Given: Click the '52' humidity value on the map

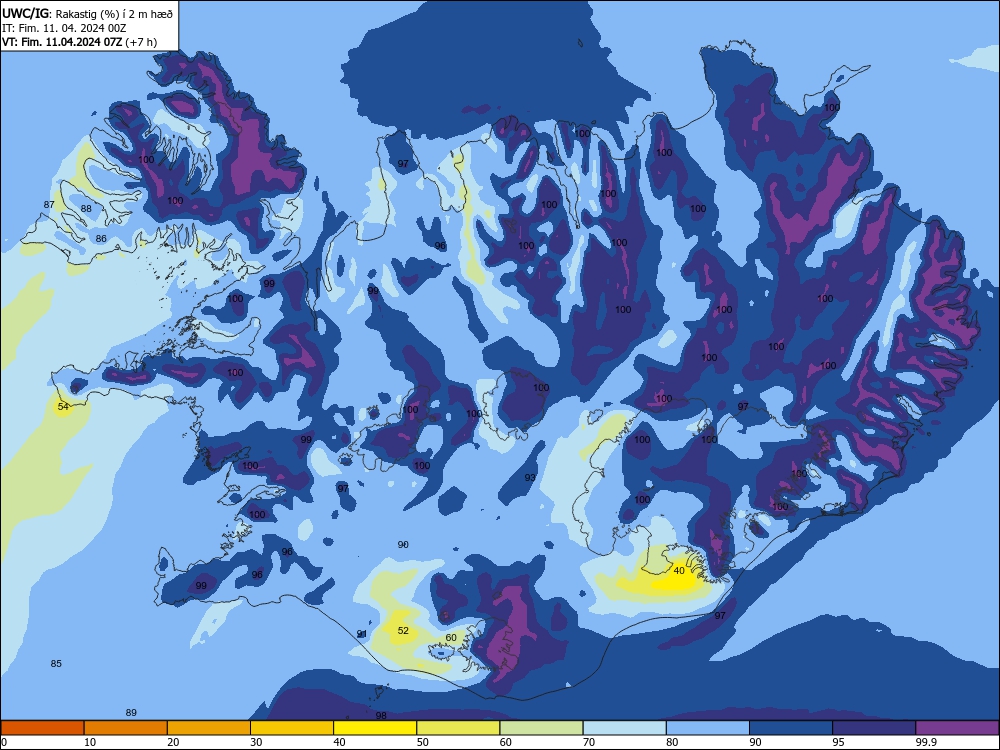Looking at the screenshot, I should coord(403,631).
